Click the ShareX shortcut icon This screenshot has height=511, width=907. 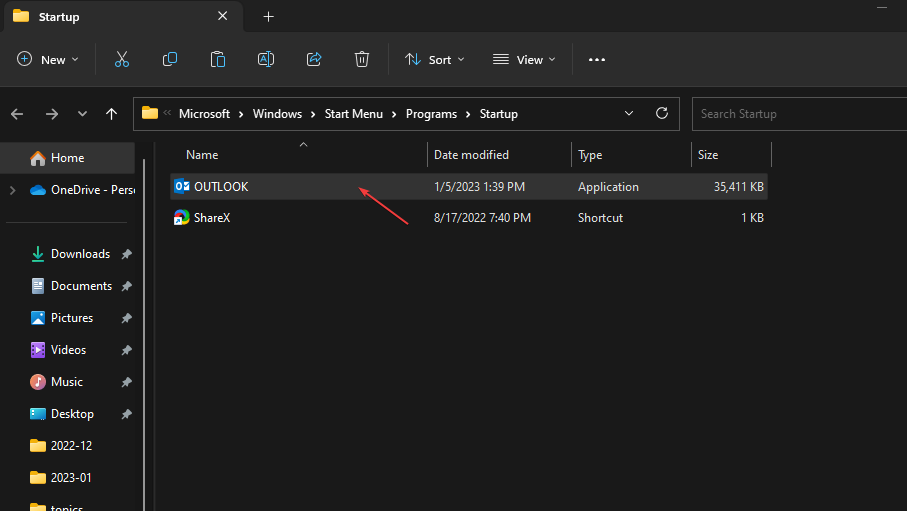[182, 218]
